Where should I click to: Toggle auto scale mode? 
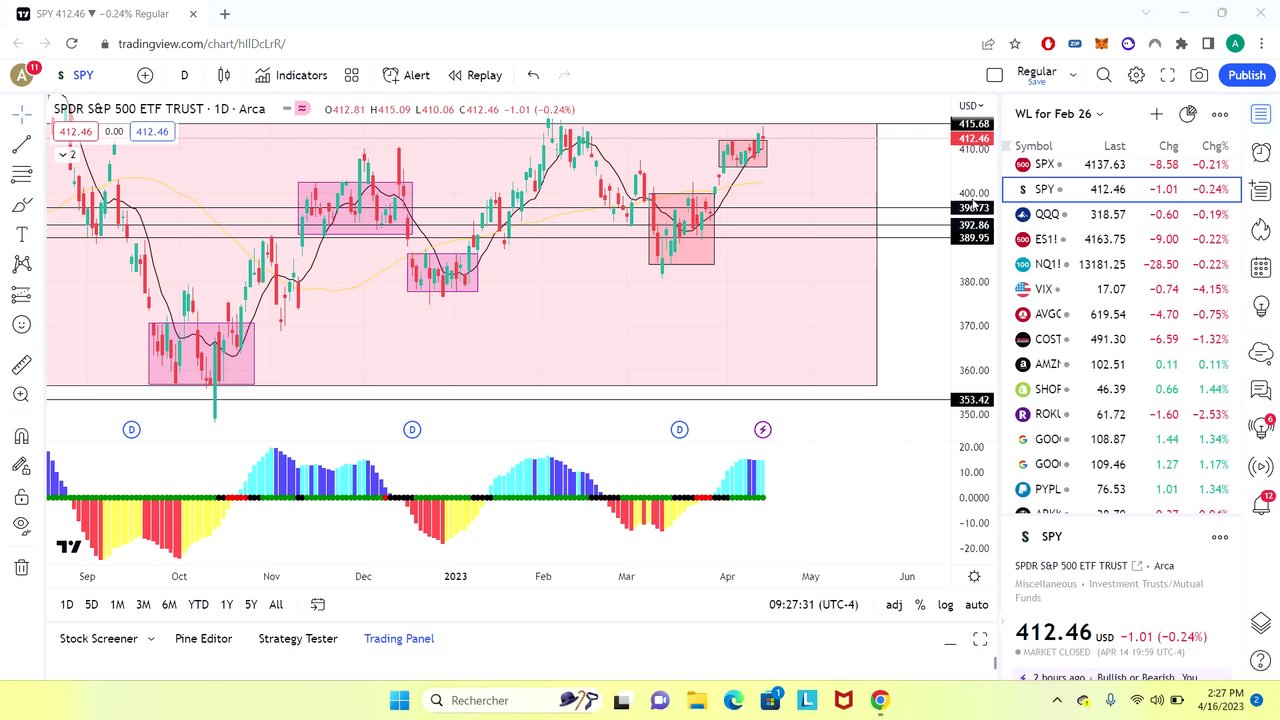977,604
